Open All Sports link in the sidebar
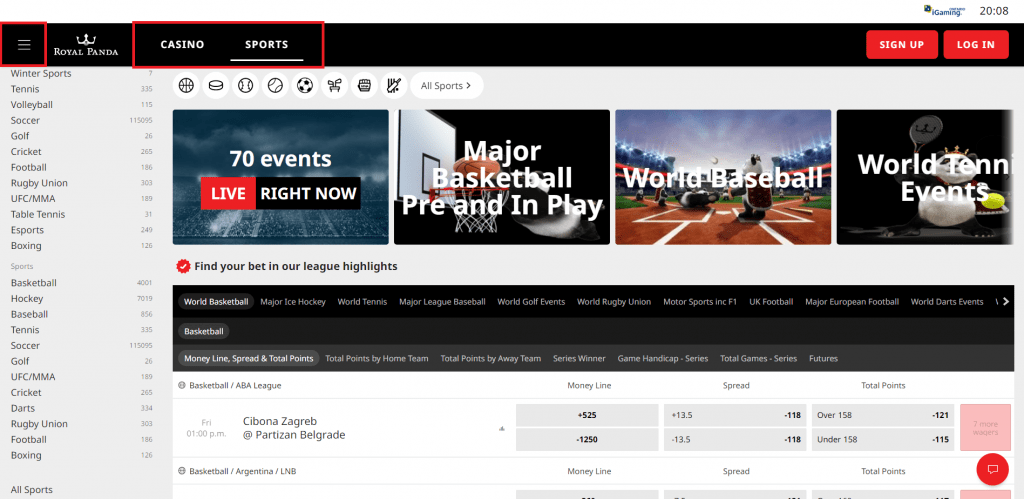The height and width of the screenshot is (499, 1024). tap(31, 490)
